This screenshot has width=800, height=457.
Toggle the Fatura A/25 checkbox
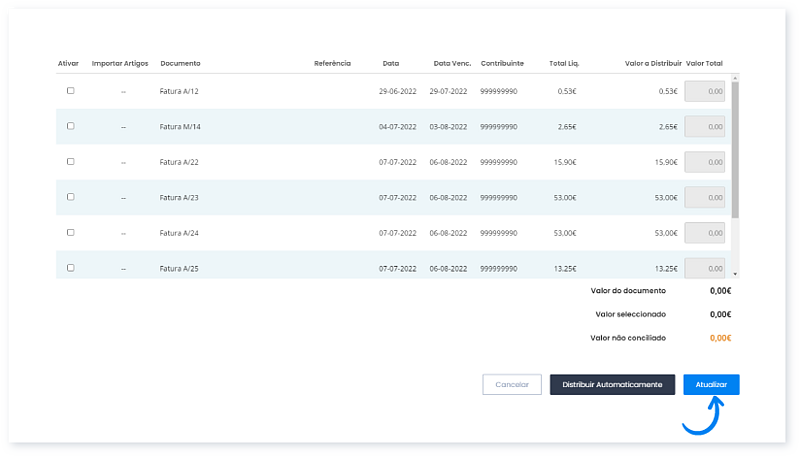[70, 268]
